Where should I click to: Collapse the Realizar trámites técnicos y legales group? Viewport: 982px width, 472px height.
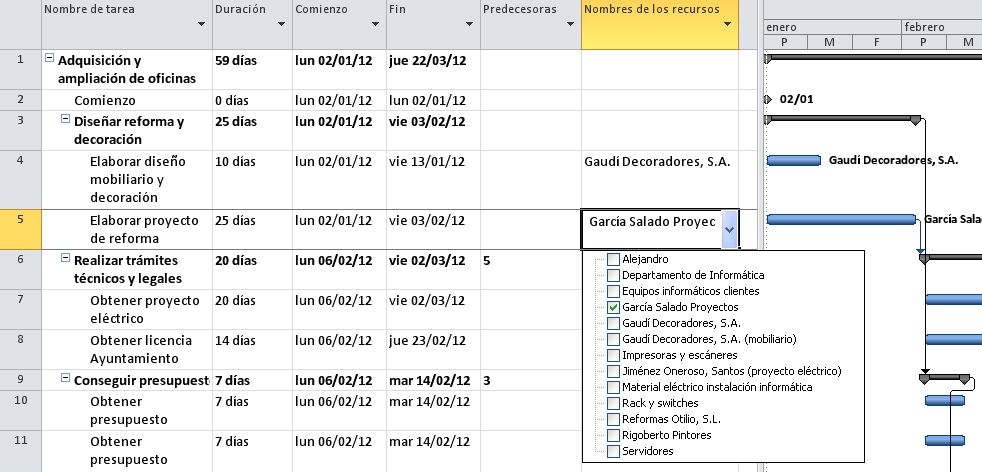(x=65, y=259)
